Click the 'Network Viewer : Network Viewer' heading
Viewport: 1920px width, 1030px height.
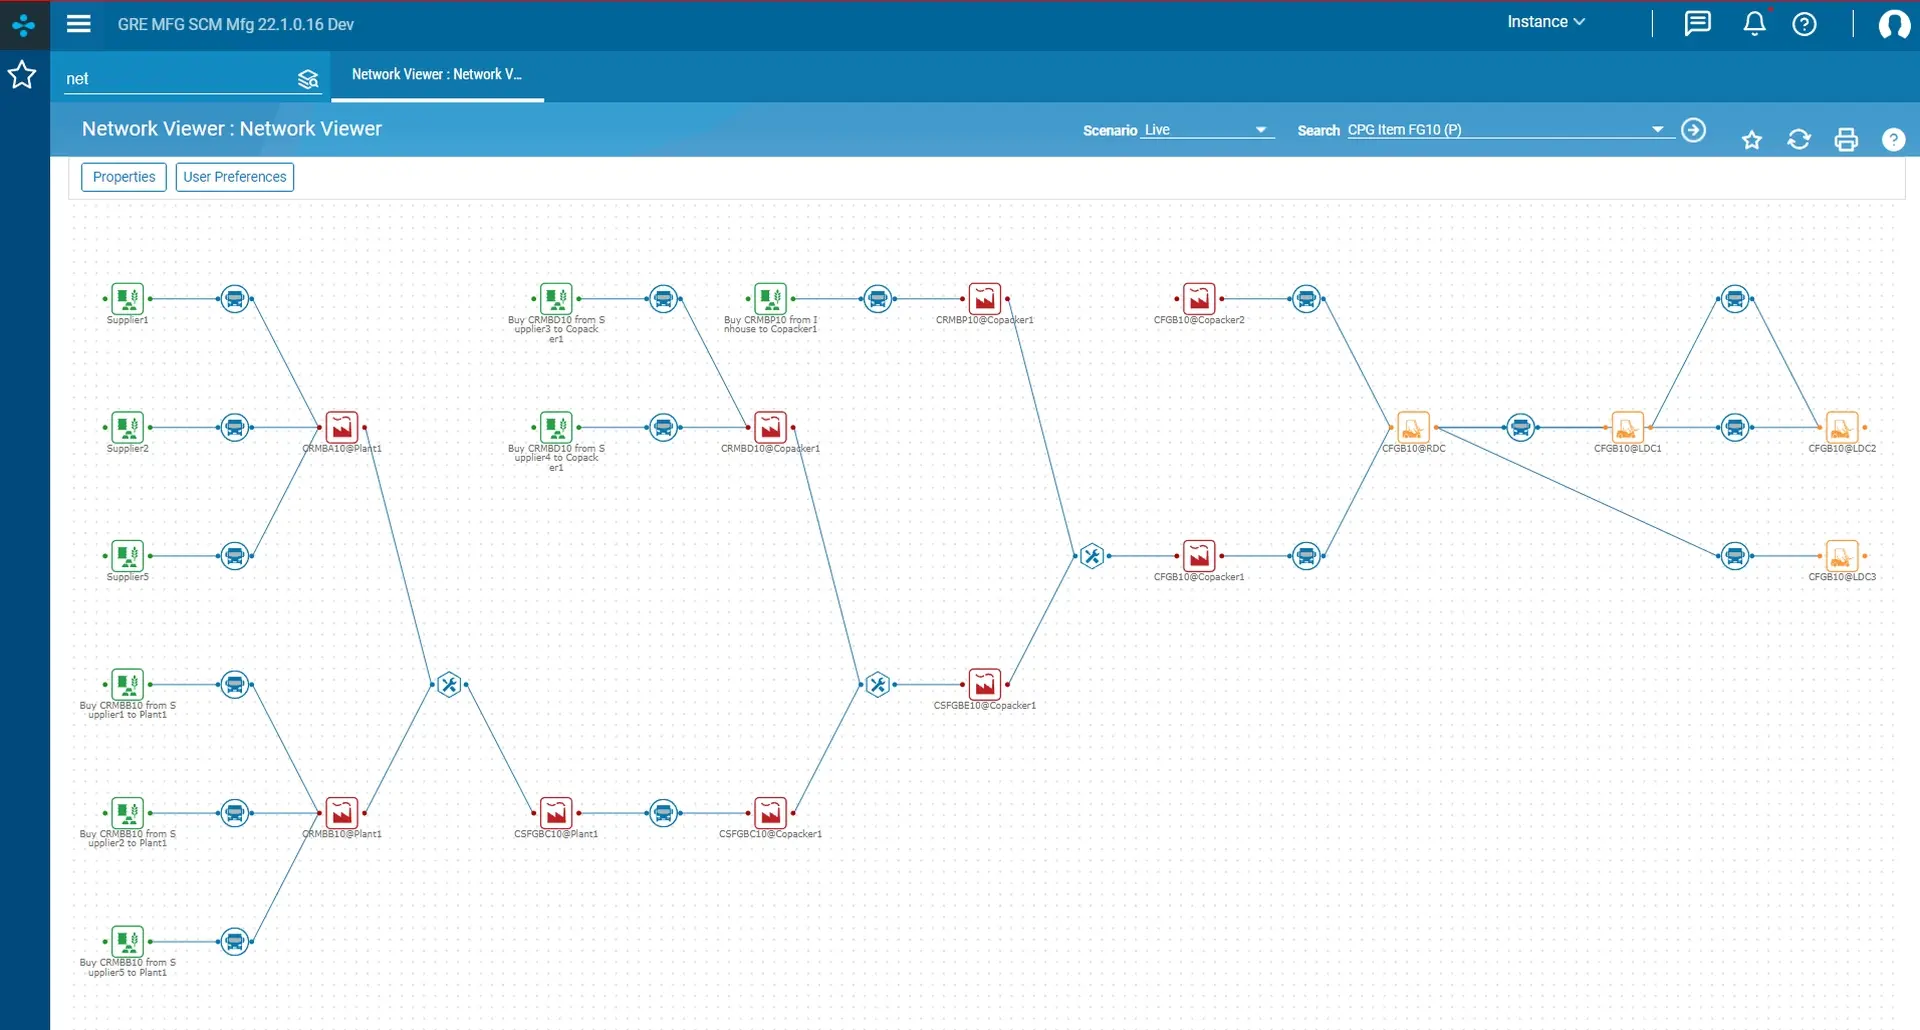[x=232, y=129]
